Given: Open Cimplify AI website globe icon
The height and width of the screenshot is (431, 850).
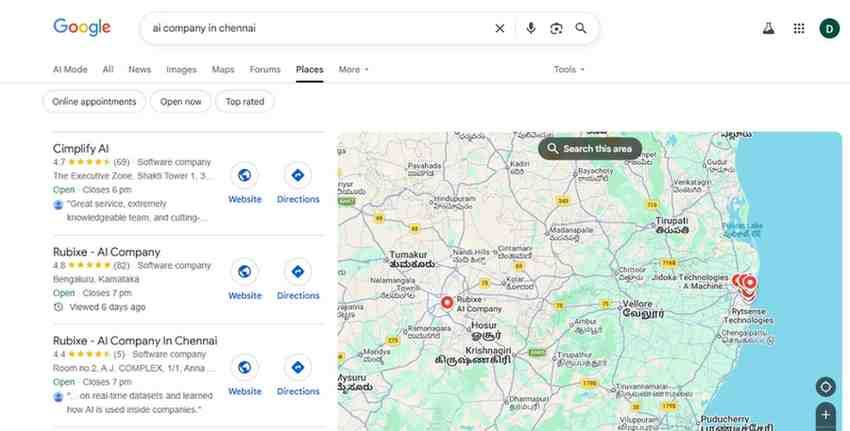Looking at the screenshot, I should [244, 175].
